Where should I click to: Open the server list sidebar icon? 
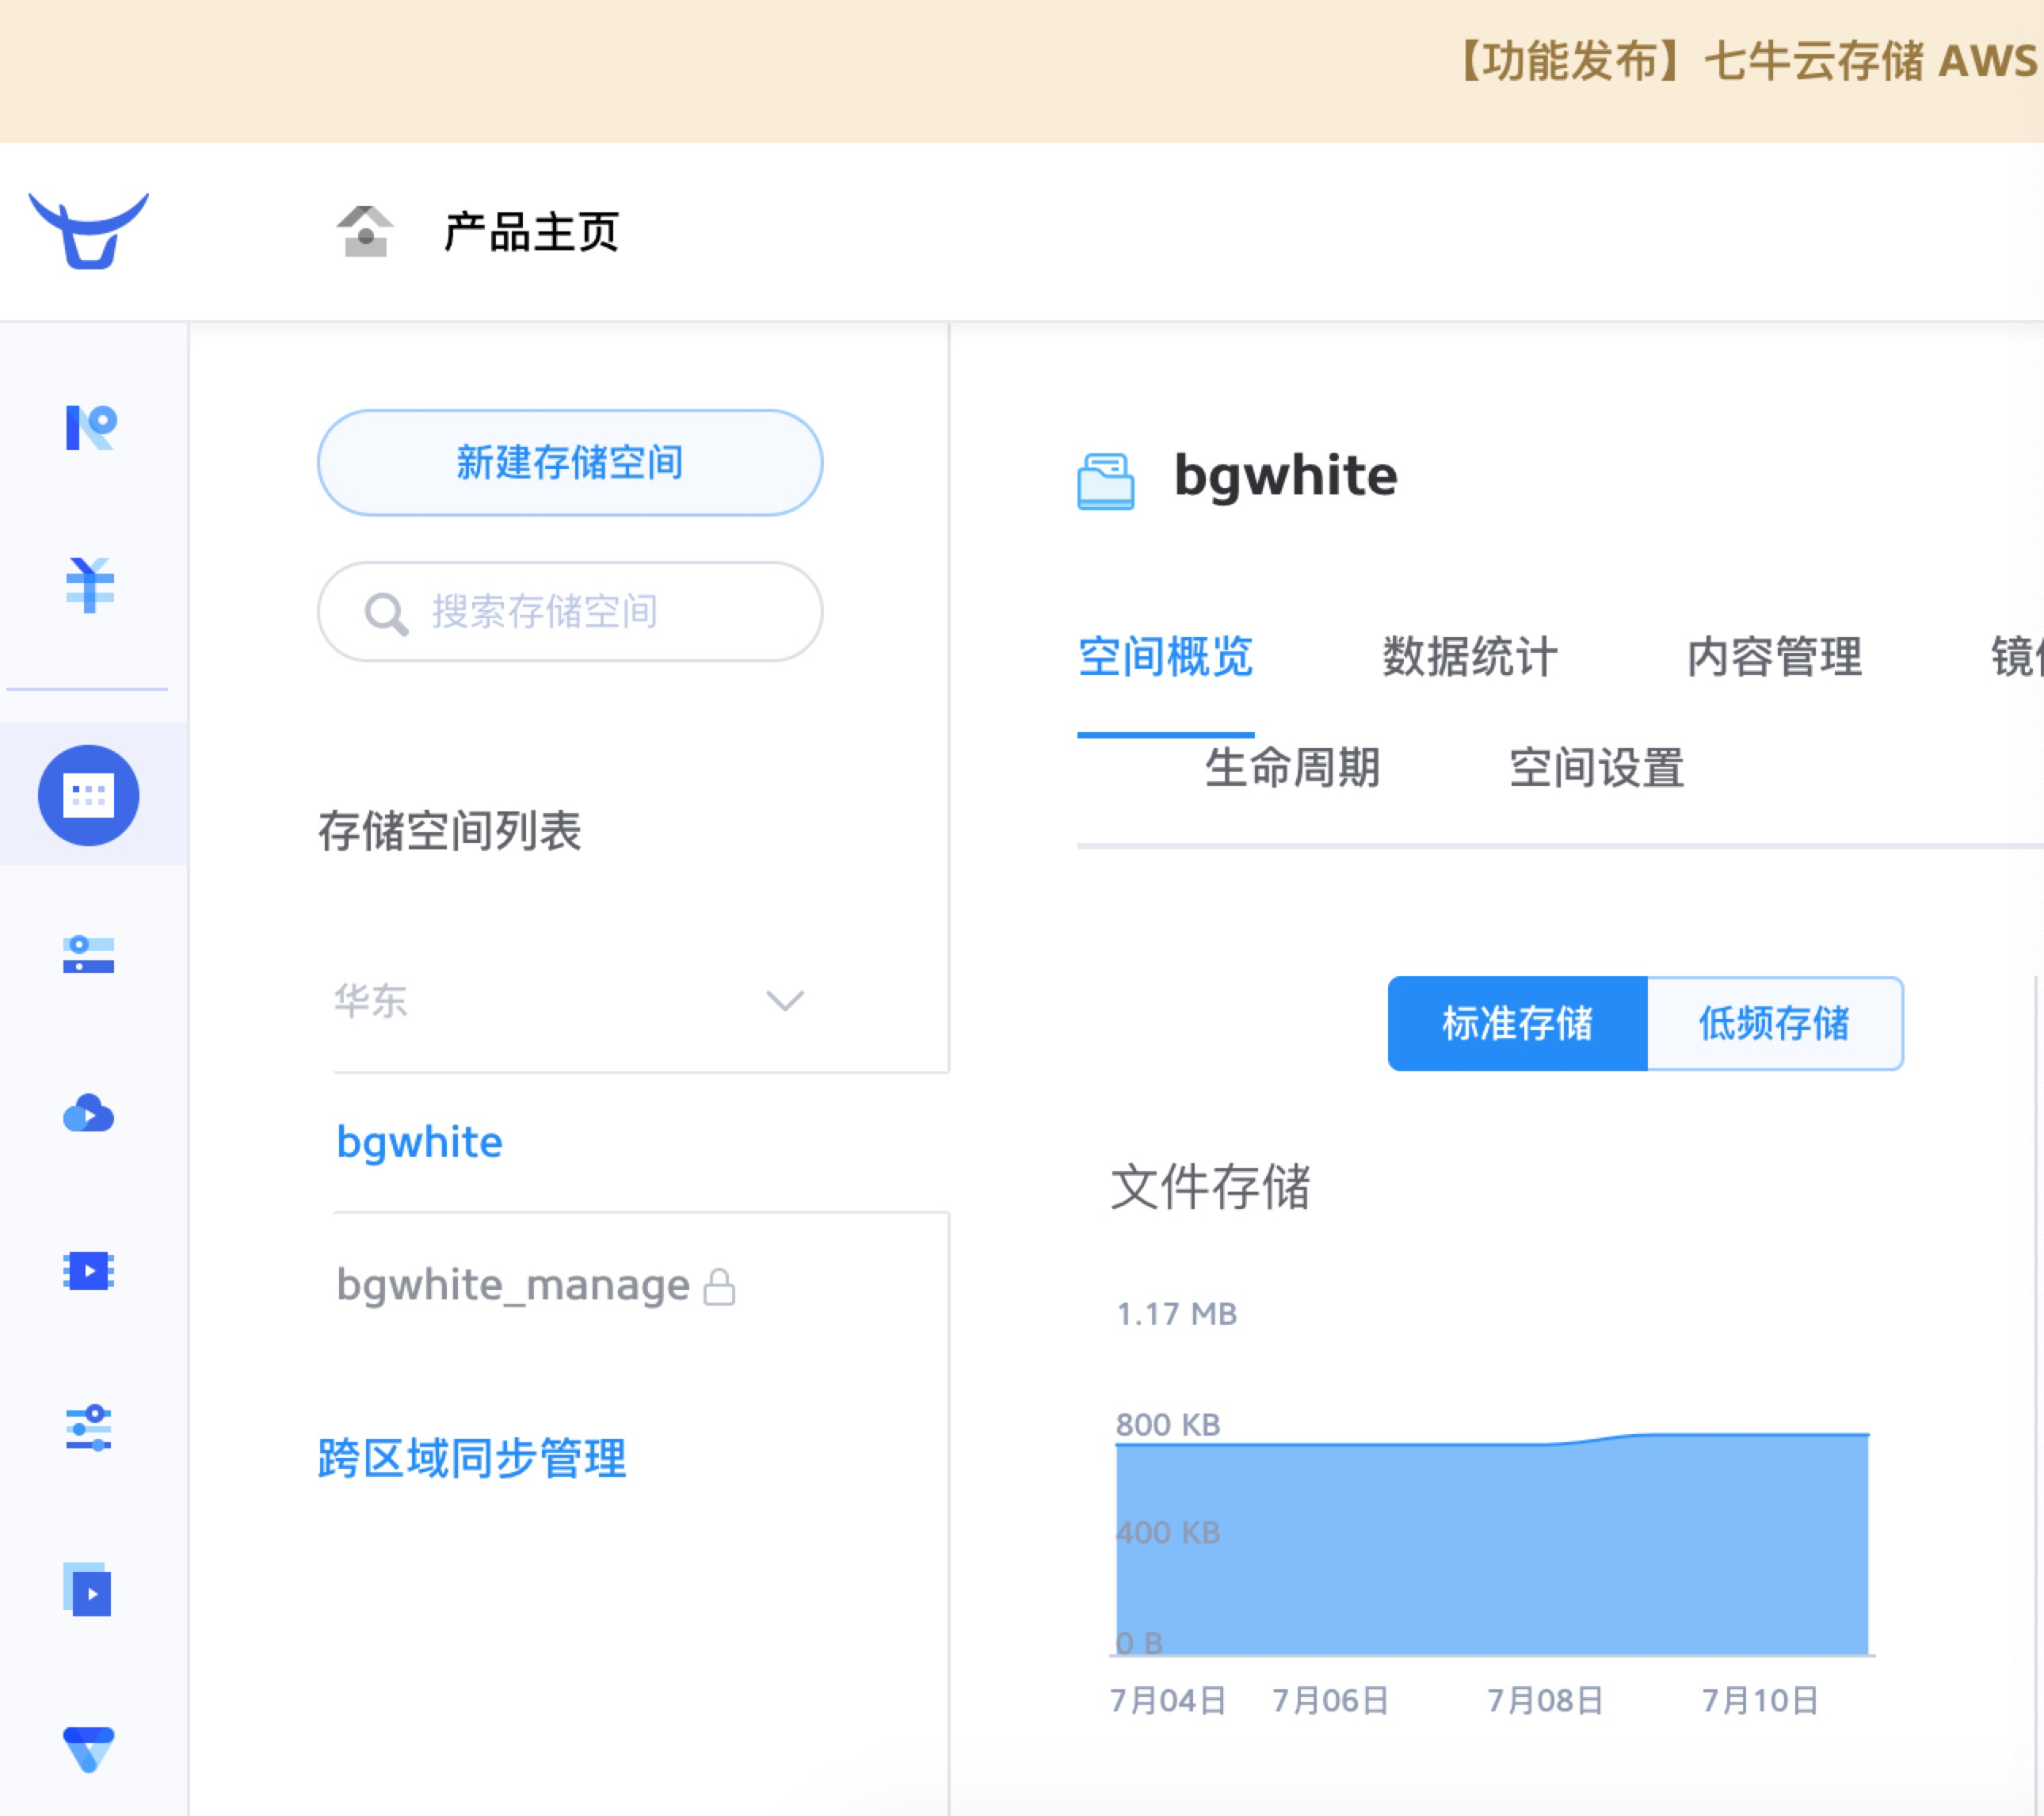(x=89, y=954)
